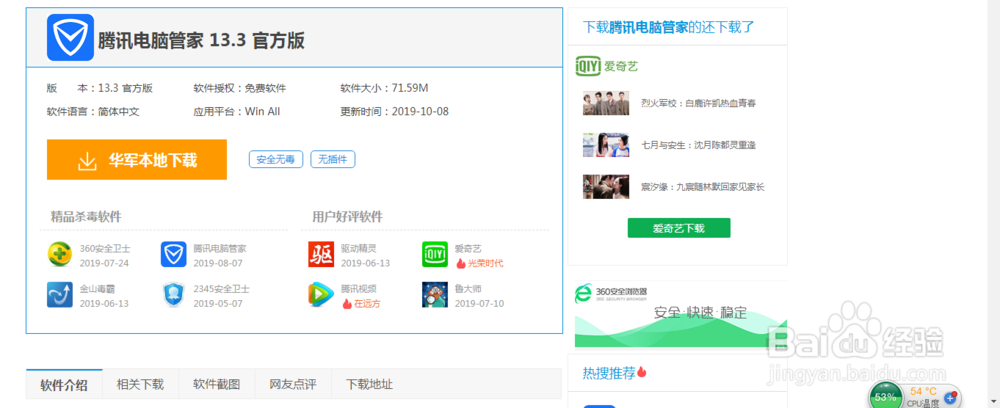This screenshot has height=408, width=1000.
Task: Click the 金山毒霸 text link
Action: click(98, 289)
